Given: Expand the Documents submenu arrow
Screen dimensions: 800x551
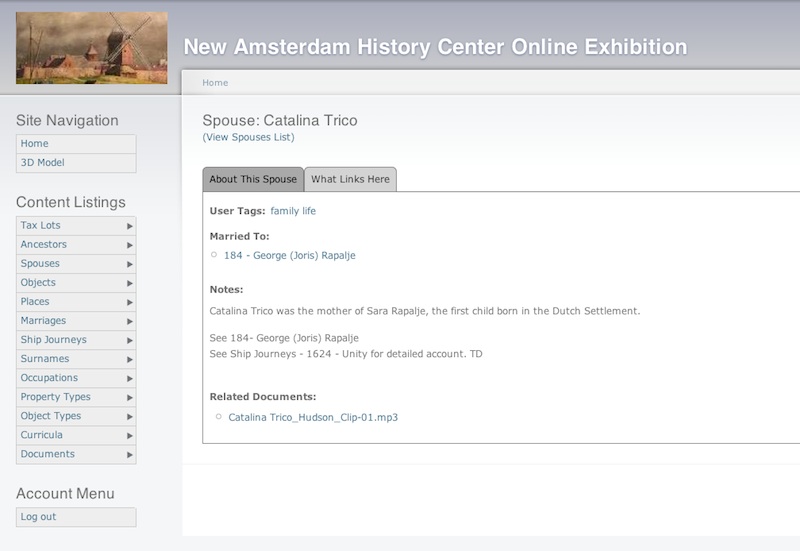Looking at the screenshot, I should (130, 455).
